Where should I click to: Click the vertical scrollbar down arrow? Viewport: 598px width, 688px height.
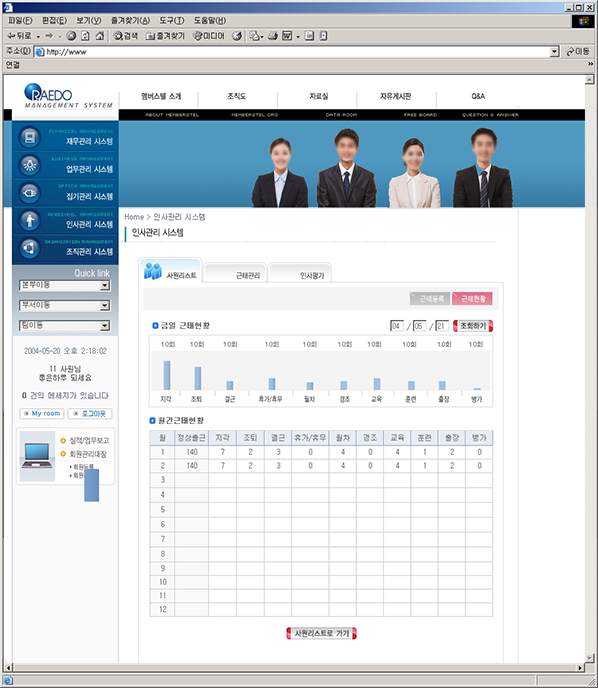coord(590,658)
